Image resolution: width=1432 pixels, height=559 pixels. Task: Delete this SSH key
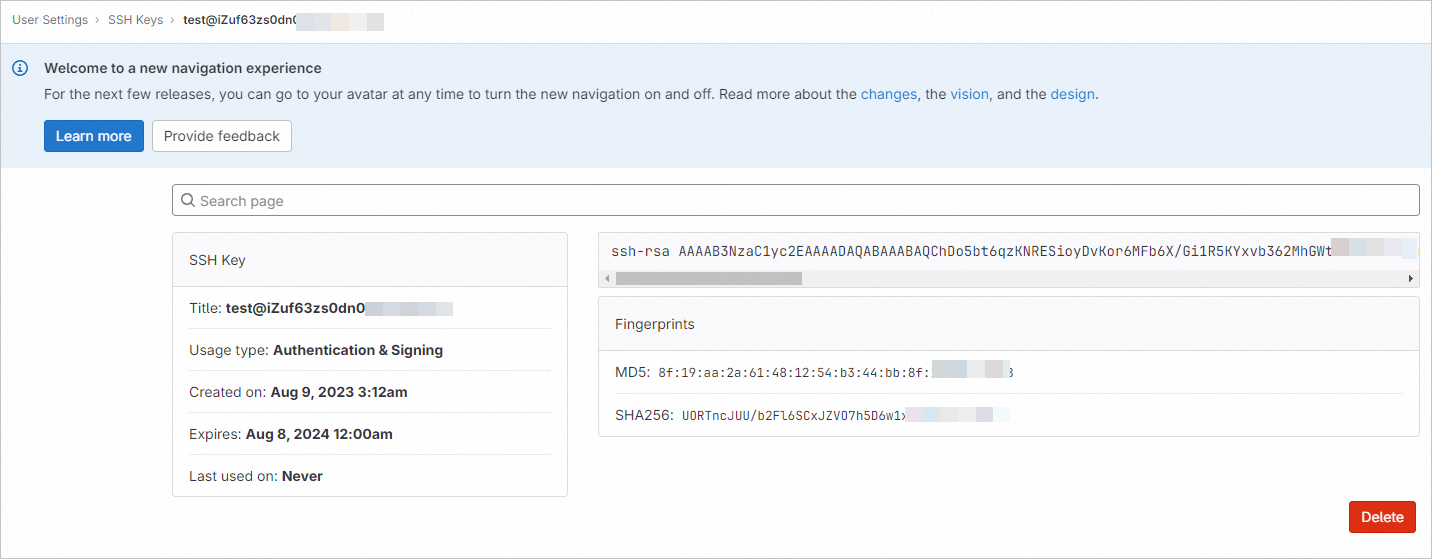click(x=1382, y=517)
